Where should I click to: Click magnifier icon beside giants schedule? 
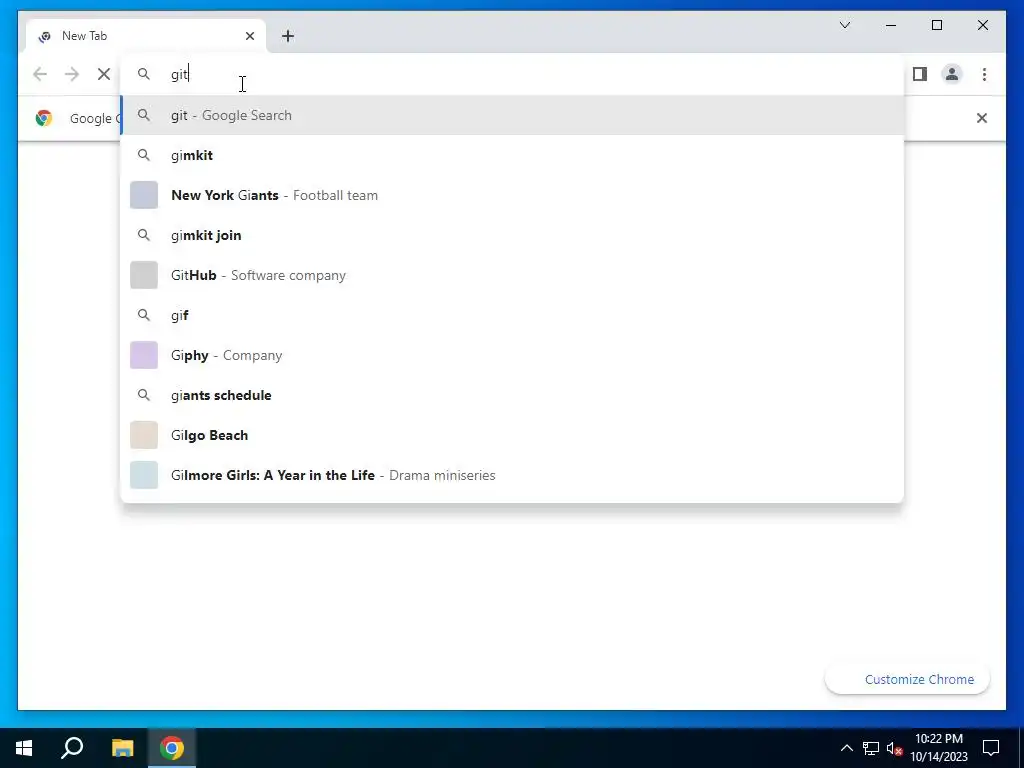pyautogui.click(x=144, y=395)
